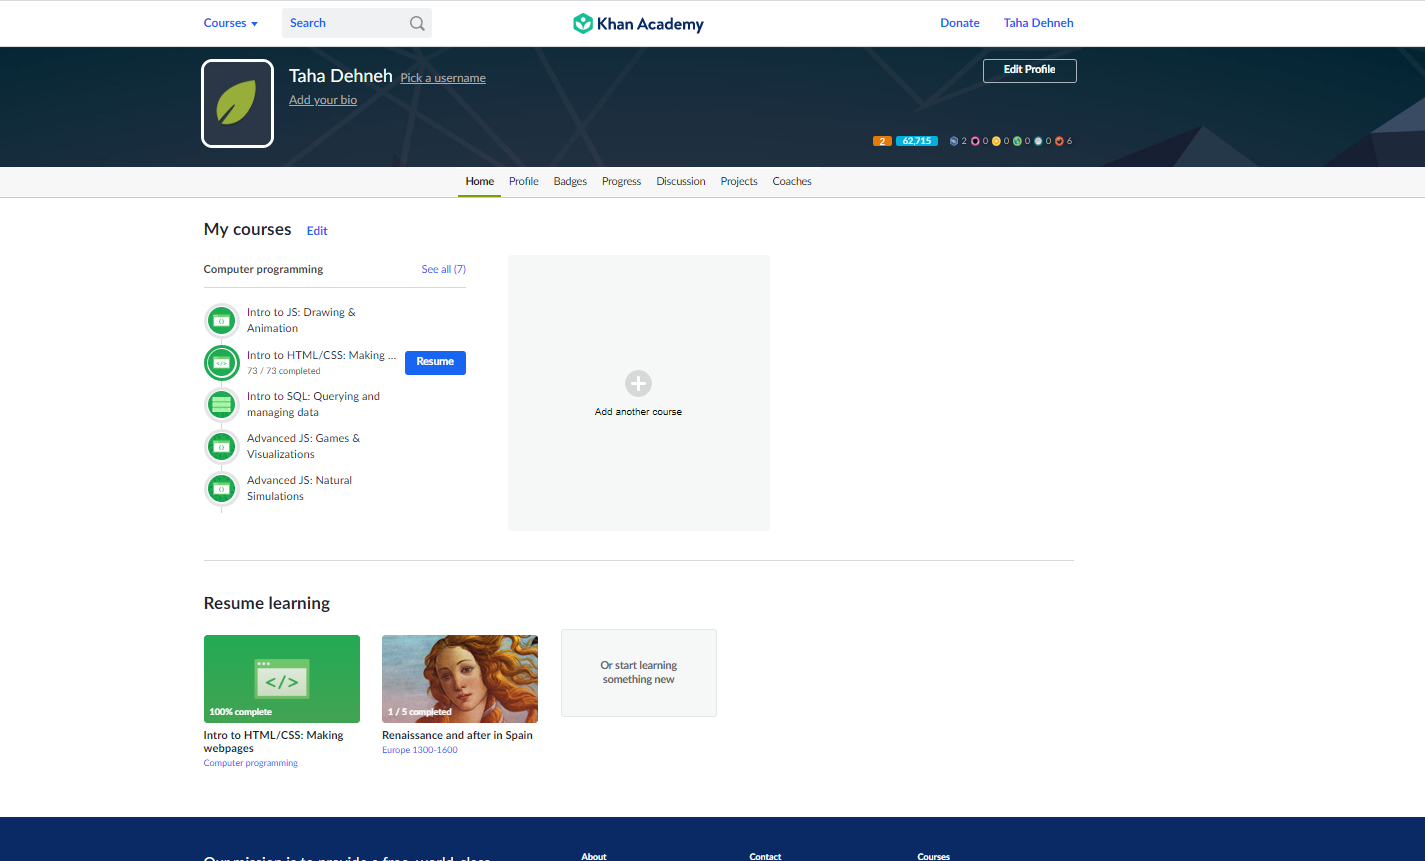Click the Advanced JS Natural Simulations icon
The height and width of the screenshot is (861, 1425).
coord(222,488)
